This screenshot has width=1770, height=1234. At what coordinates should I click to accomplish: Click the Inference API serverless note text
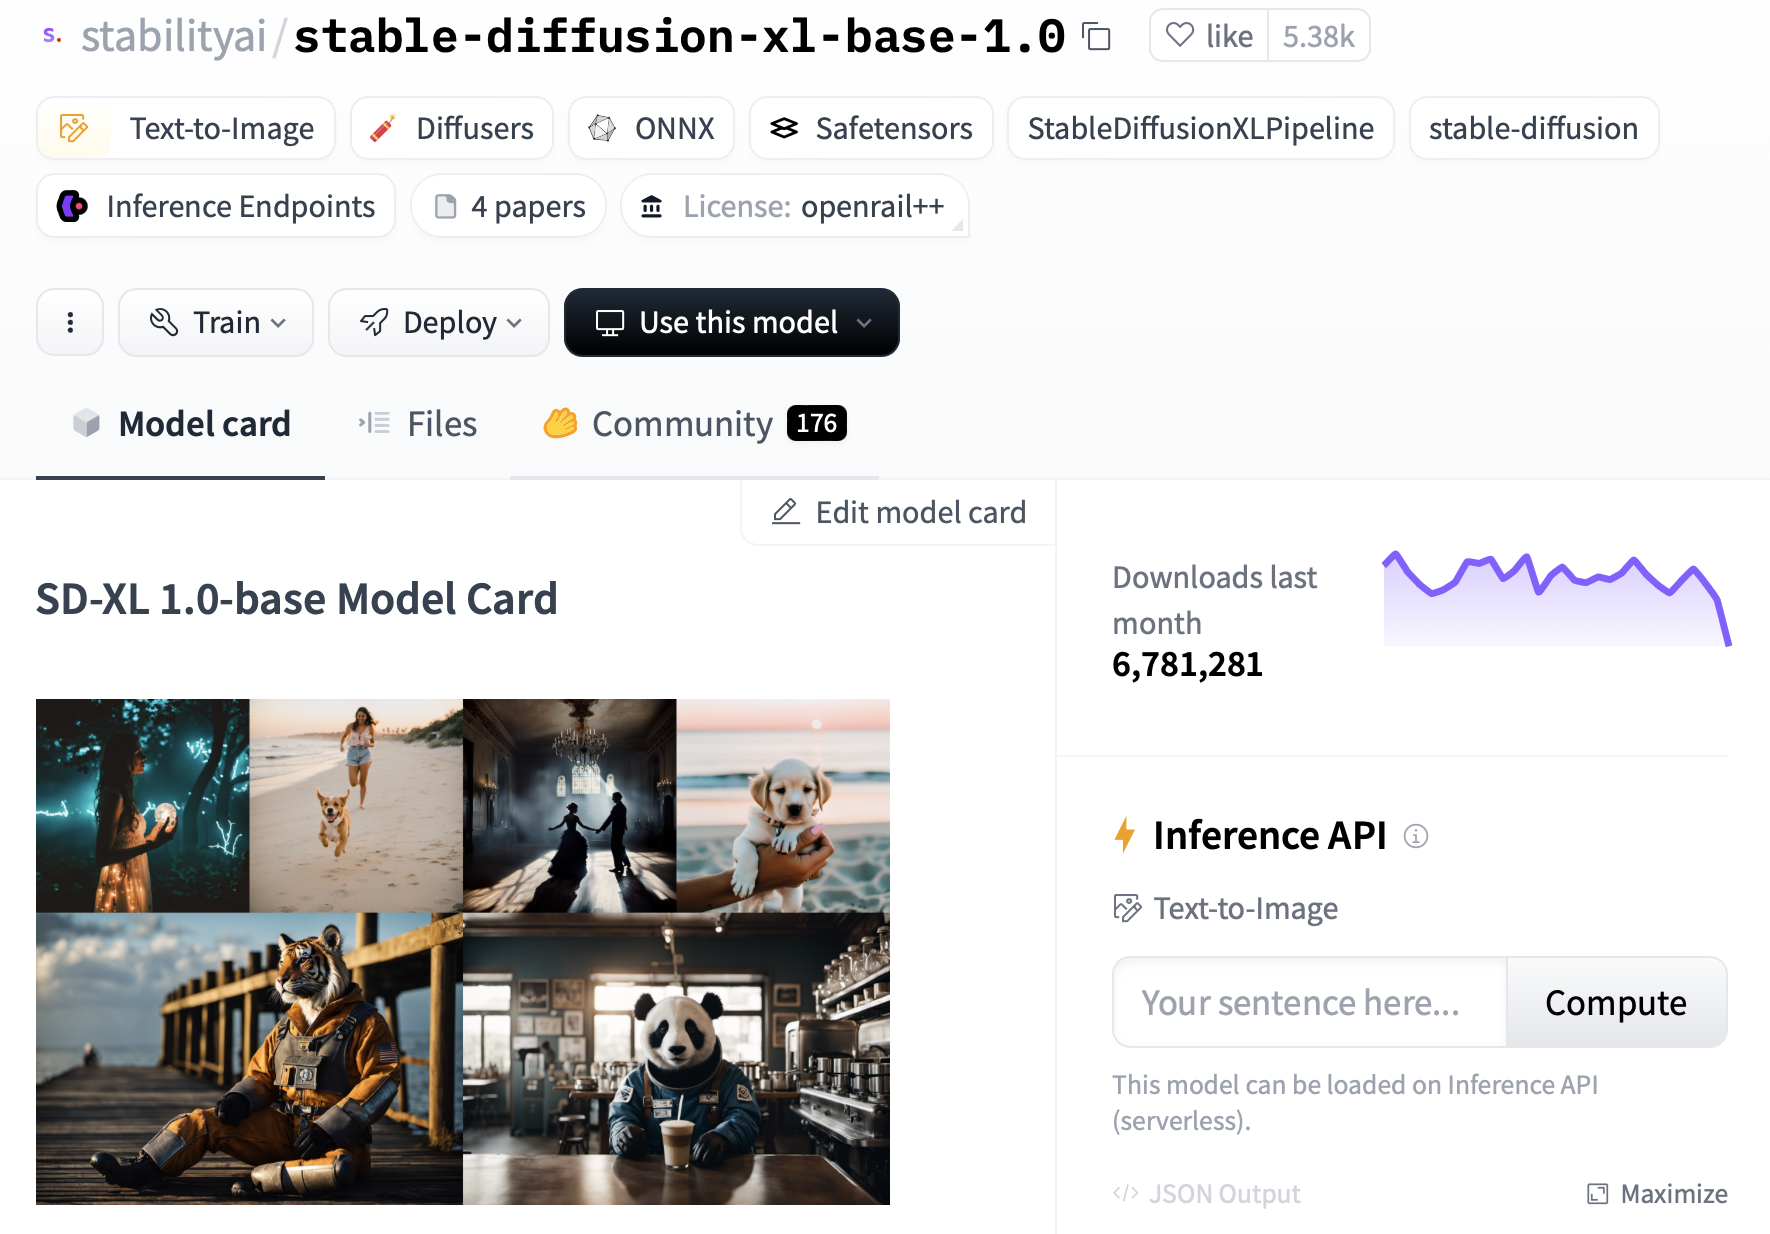tap(1355, 1102)
